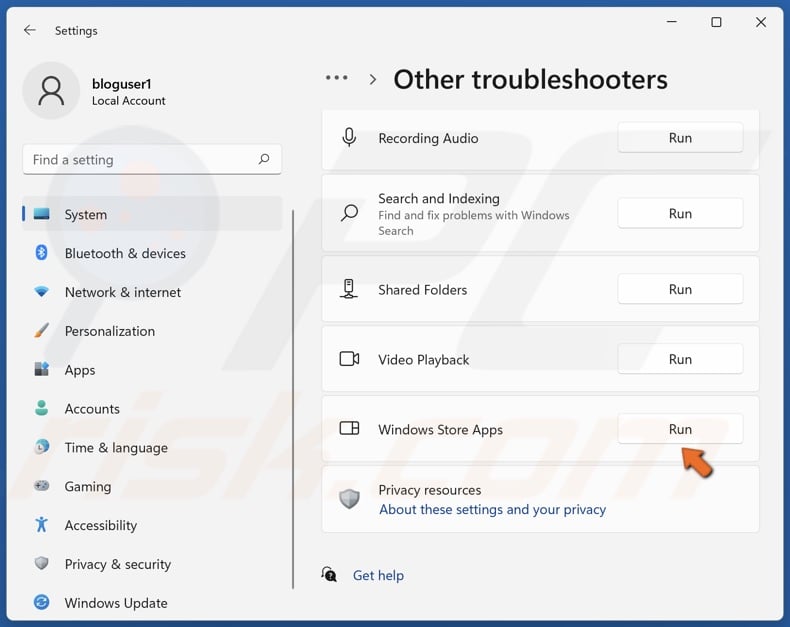The width and height of the screenshot is (790, 627).
Task: Click the Gaming controller icon
Action: 42,486
